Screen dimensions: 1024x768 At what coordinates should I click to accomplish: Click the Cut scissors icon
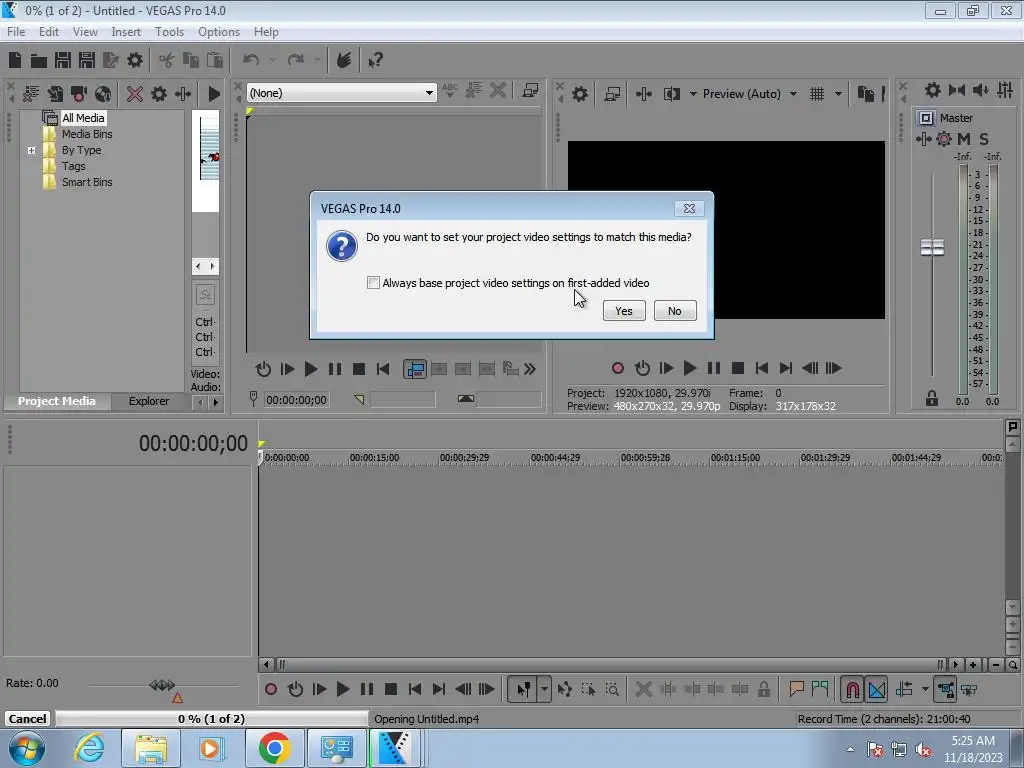(167, 60)
